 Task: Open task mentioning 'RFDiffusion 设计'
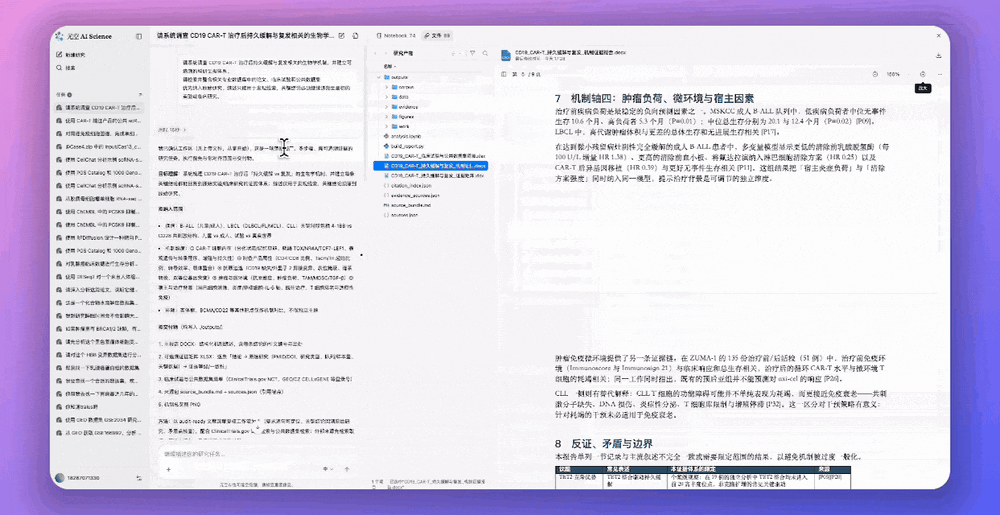[99, 237]
